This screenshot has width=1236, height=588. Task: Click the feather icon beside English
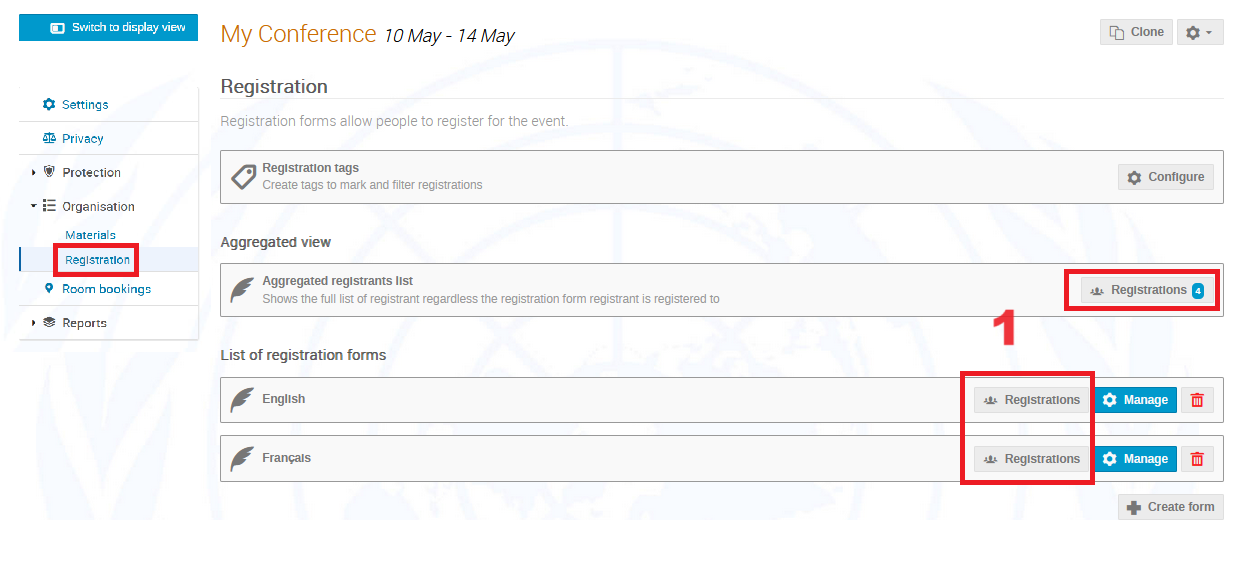(x=242, y=400)
